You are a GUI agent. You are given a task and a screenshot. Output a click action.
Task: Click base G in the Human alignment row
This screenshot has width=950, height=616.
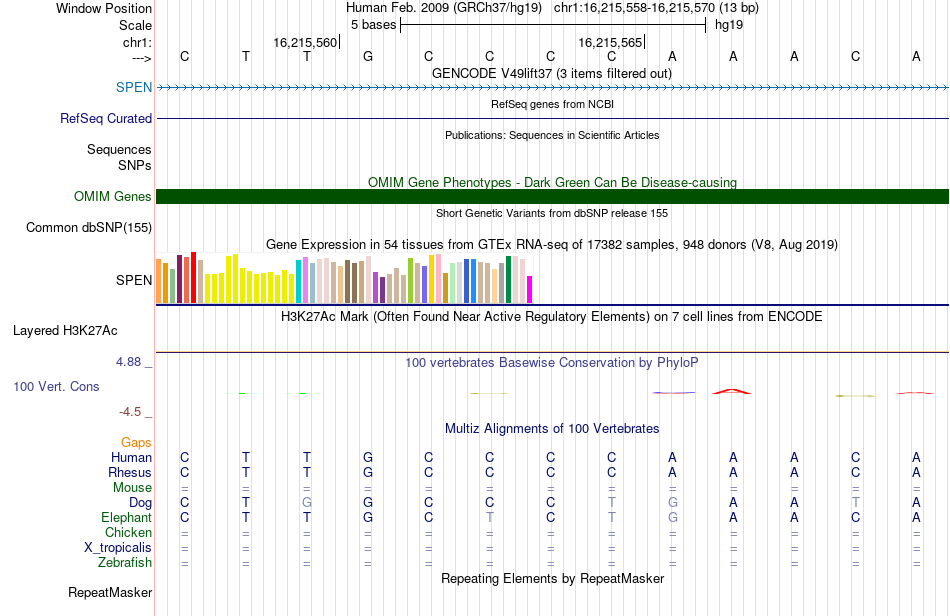pos(368,457)
